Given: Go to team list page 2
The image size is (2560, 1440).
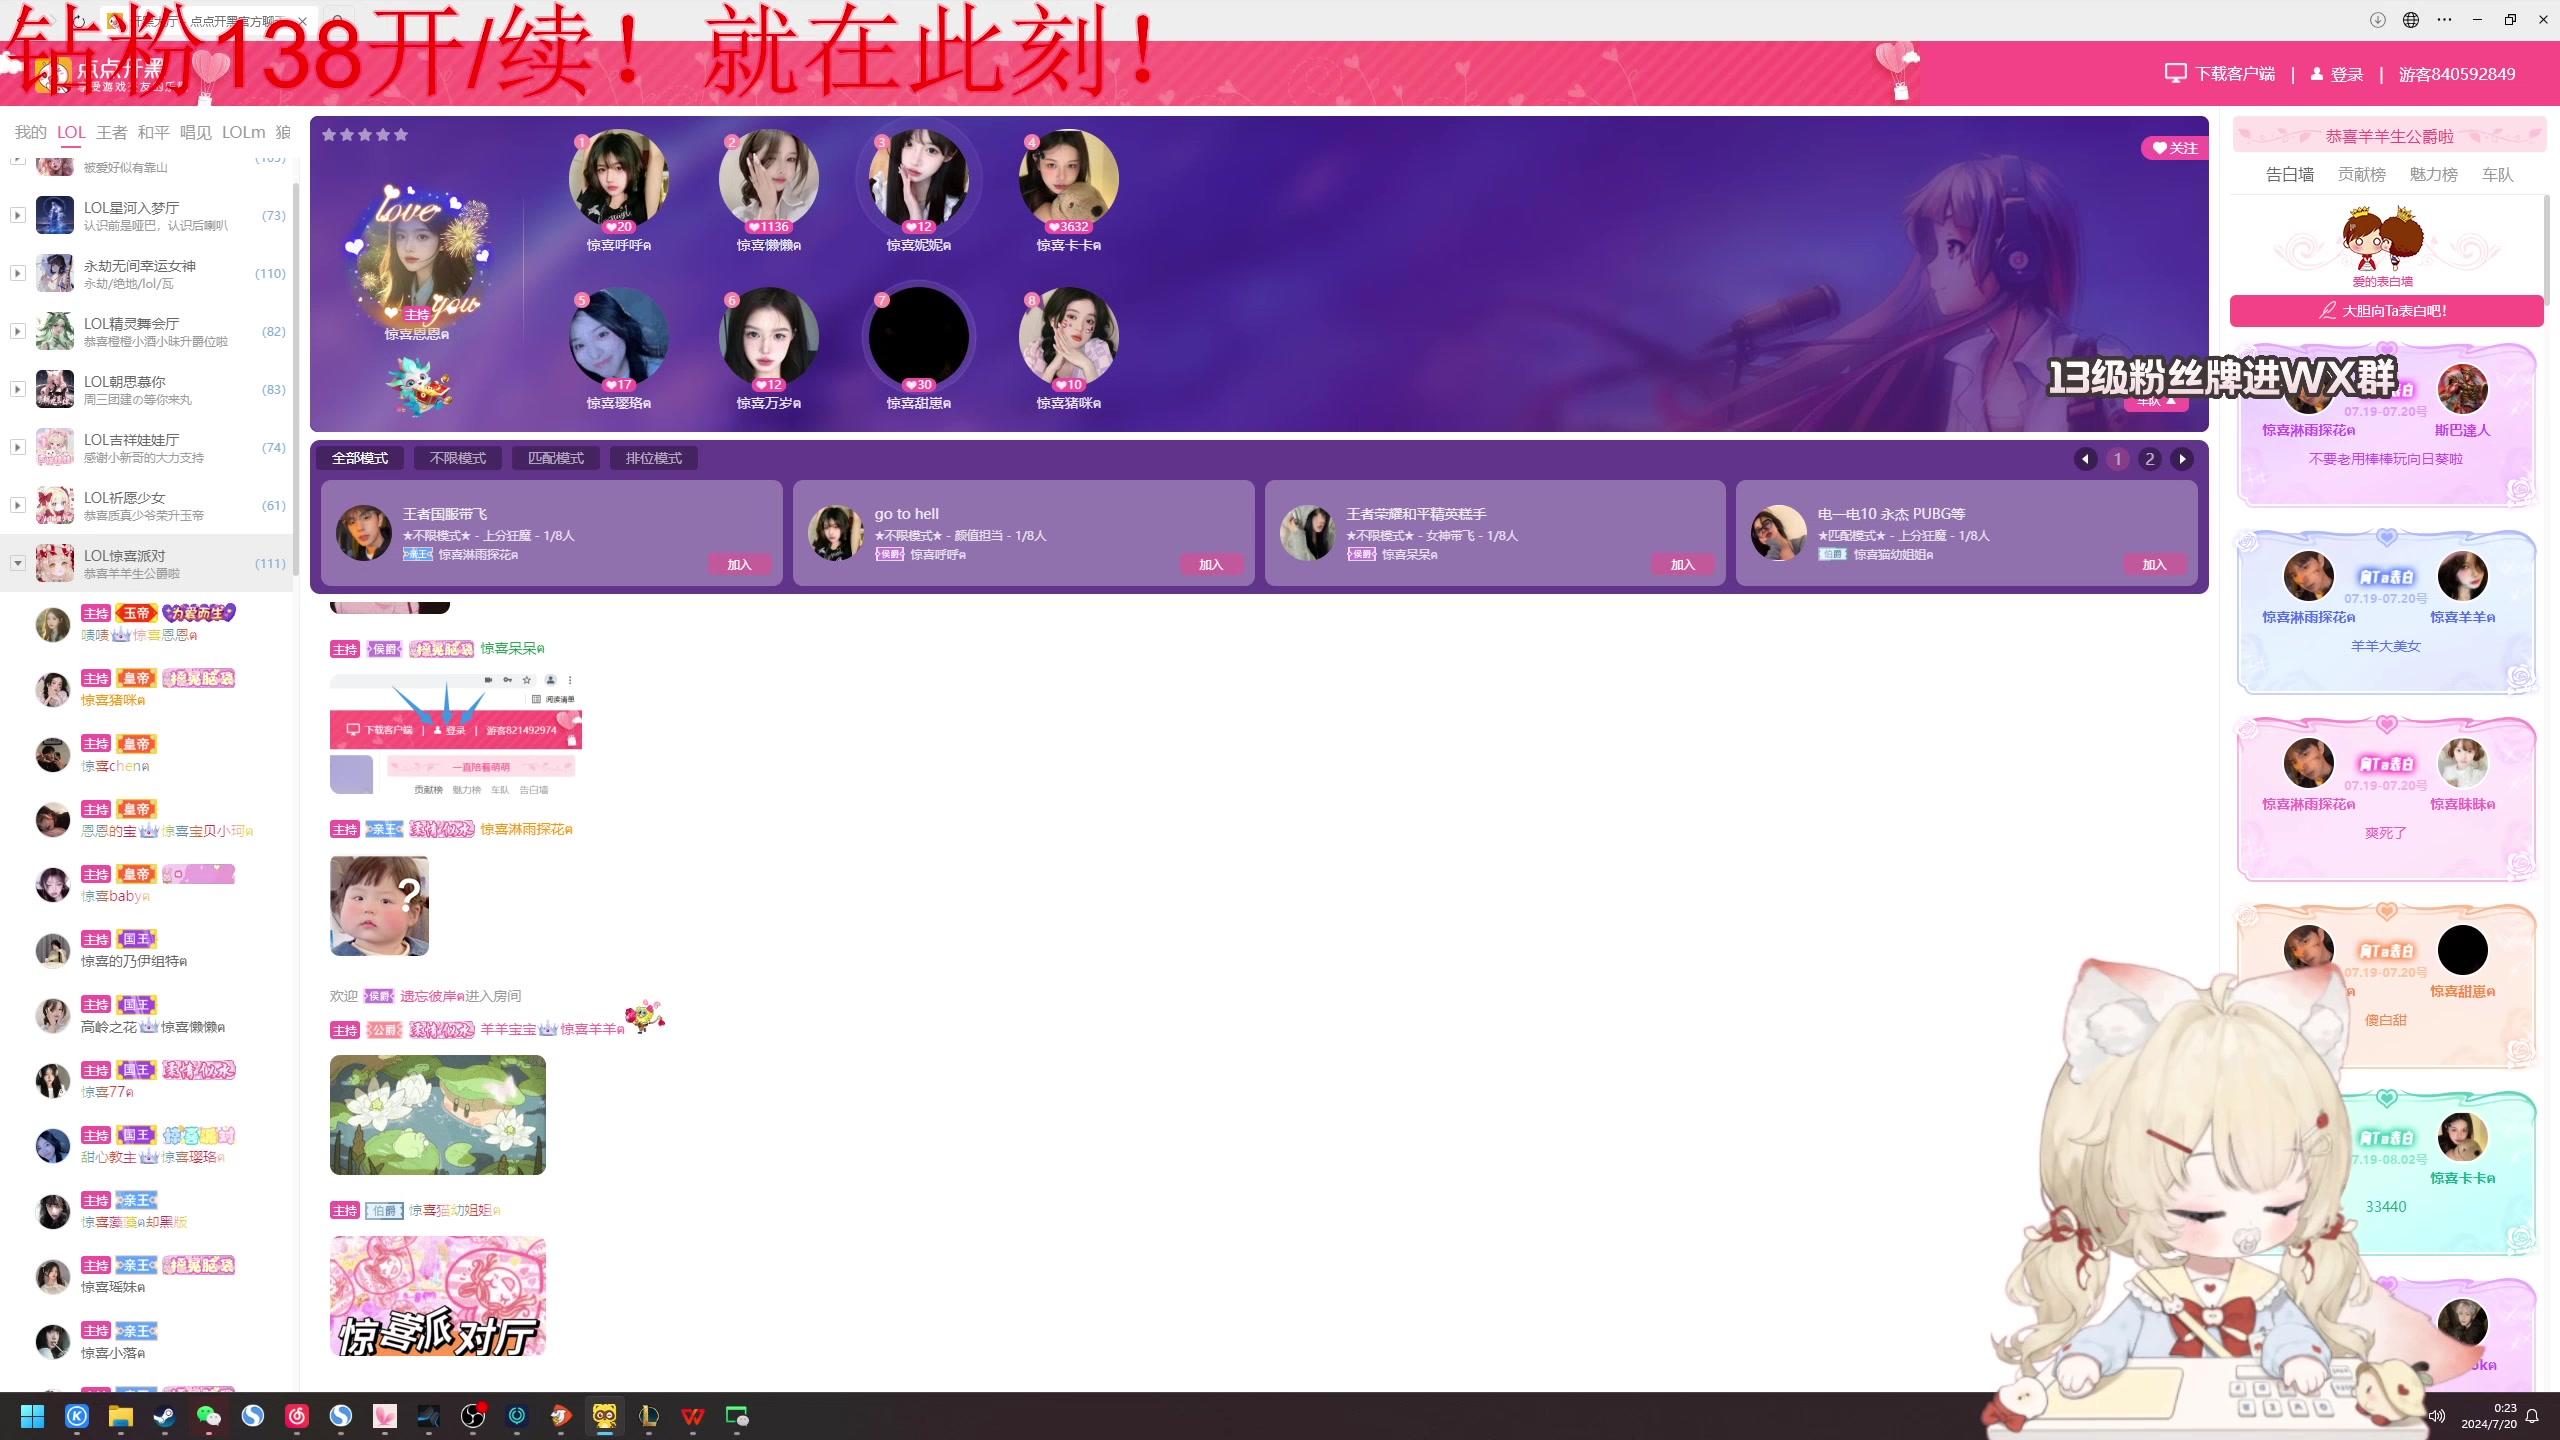Looking at the screenshot, I should tap(2150, 459).
